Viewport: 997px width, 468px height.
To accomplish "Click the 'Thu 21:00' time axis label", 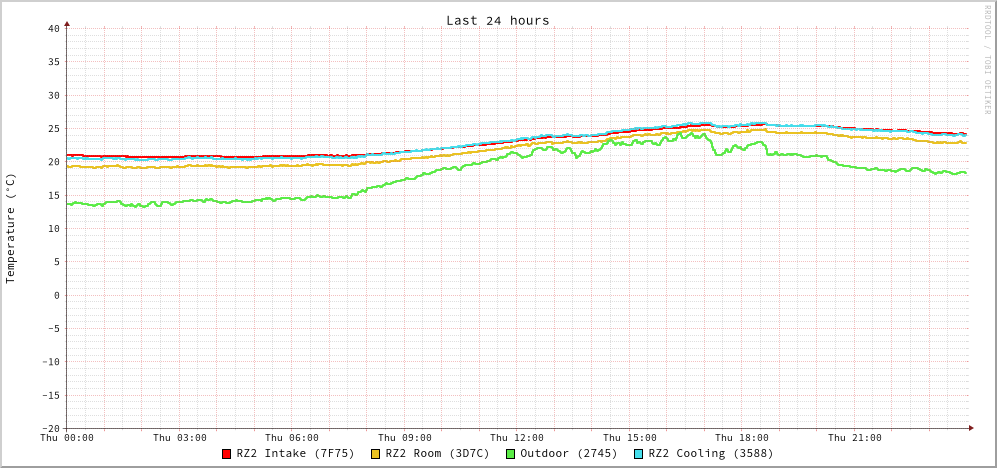I will [x=855, y=437].
